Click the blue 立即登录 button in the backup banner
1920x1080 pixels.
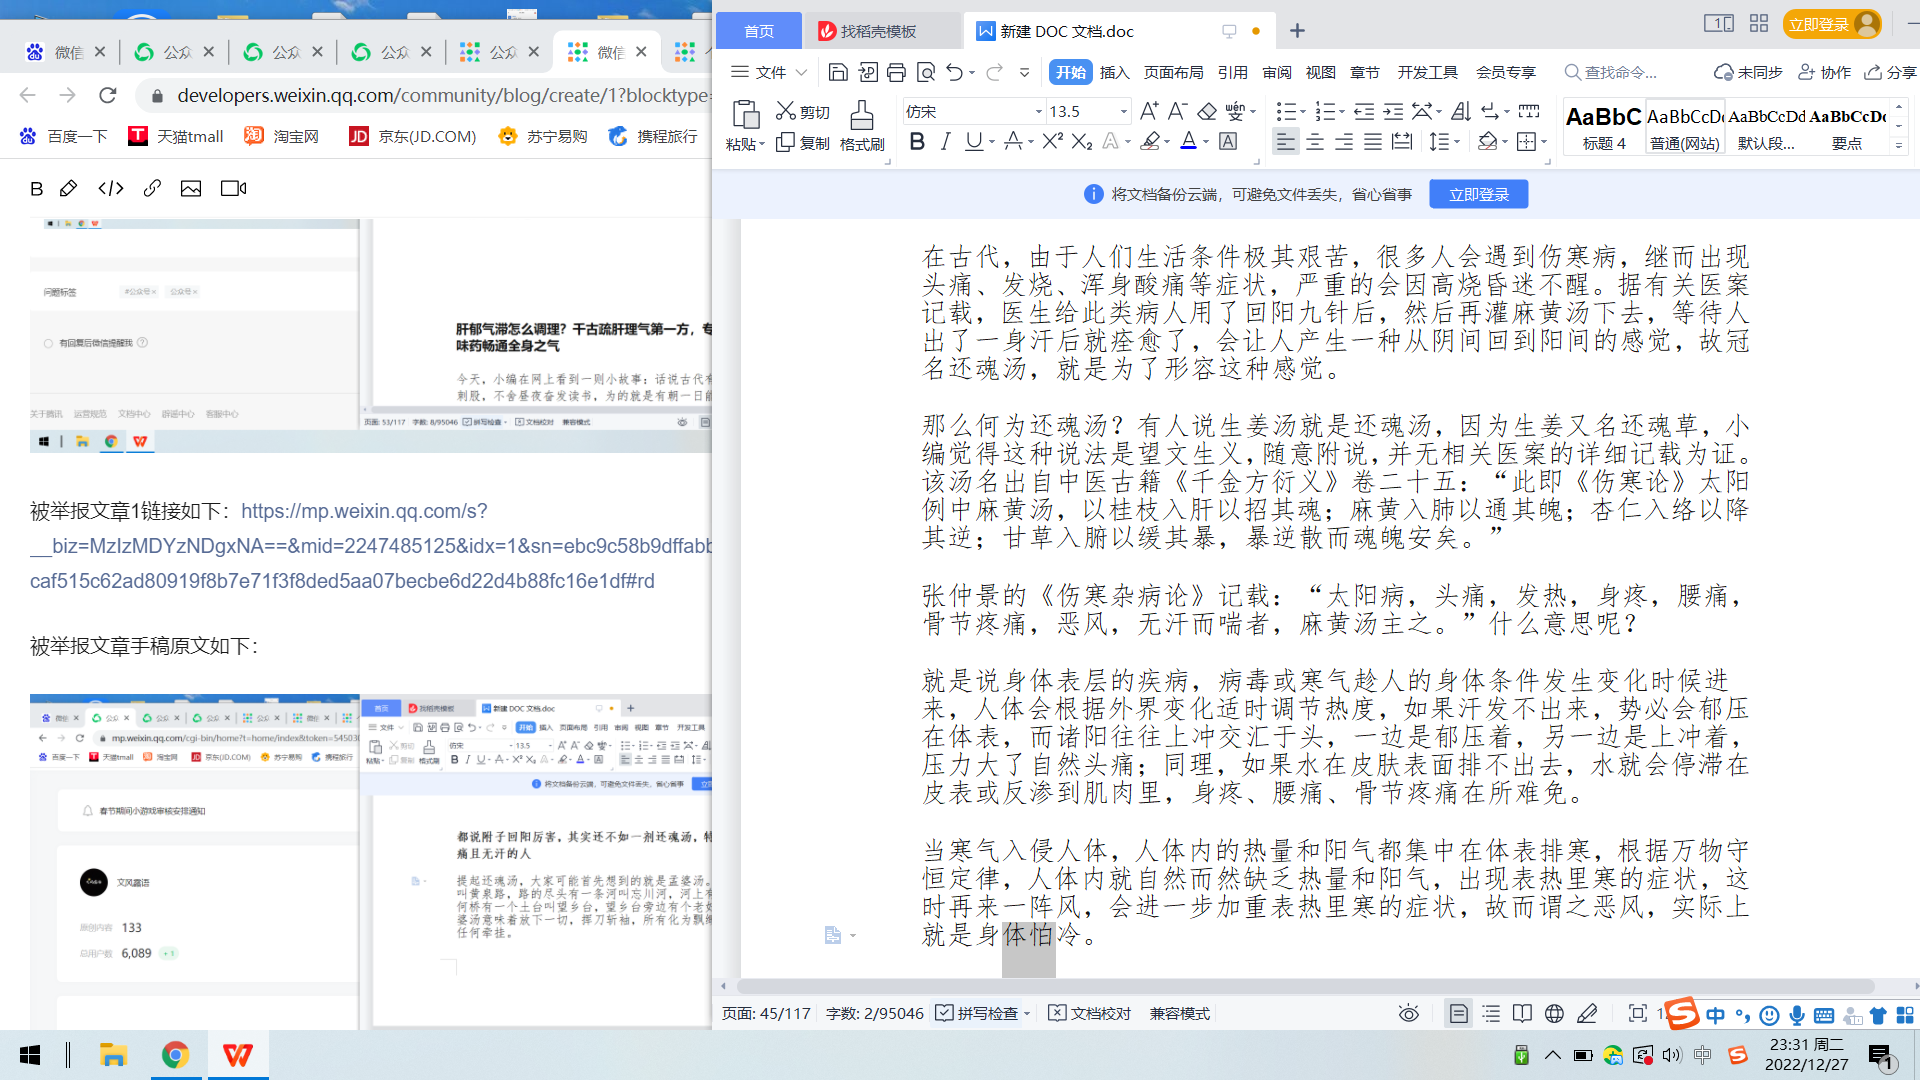coord(1478,194)
